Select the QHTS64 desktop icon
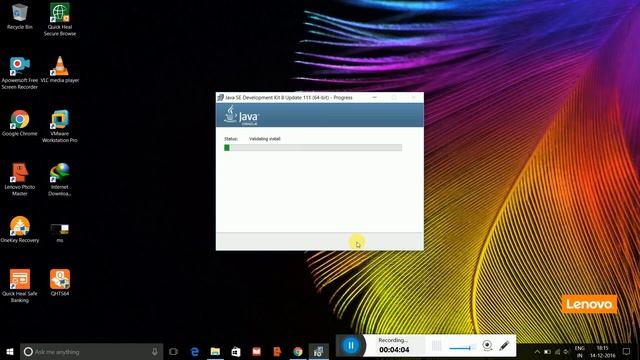Image resolution: width=640 pixels, height=360 pixels. tap(60, 282)
